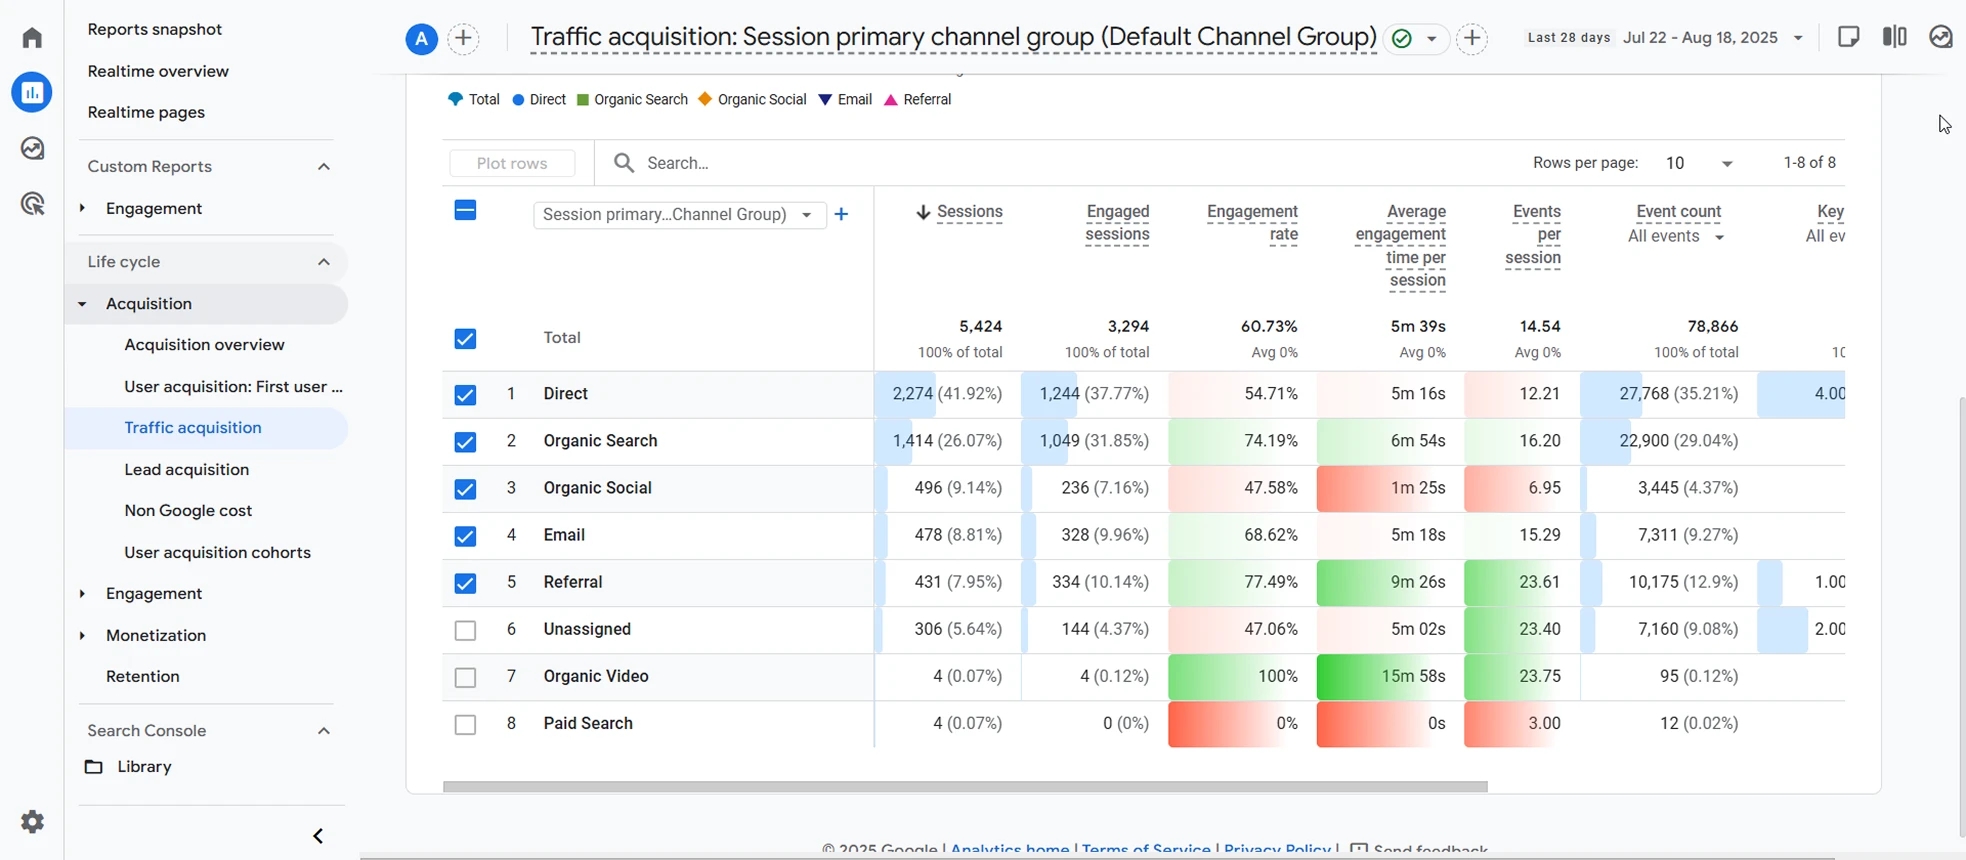This screenshot has height=860, width=1966.
Task: Open the Explore icon in left rail
Action: point(32,149)
